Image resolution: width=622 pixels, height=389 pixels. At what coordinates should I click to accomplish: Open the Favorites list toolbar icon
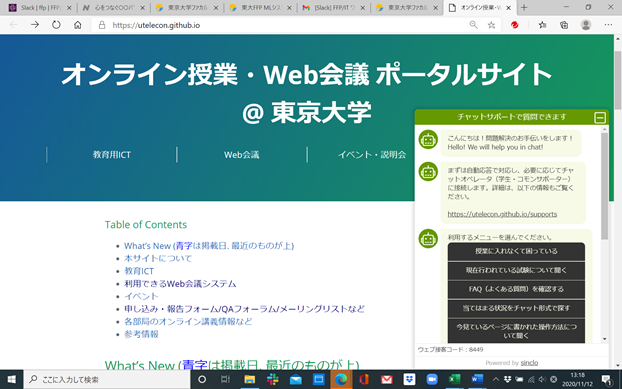click(x=542, y=25)
